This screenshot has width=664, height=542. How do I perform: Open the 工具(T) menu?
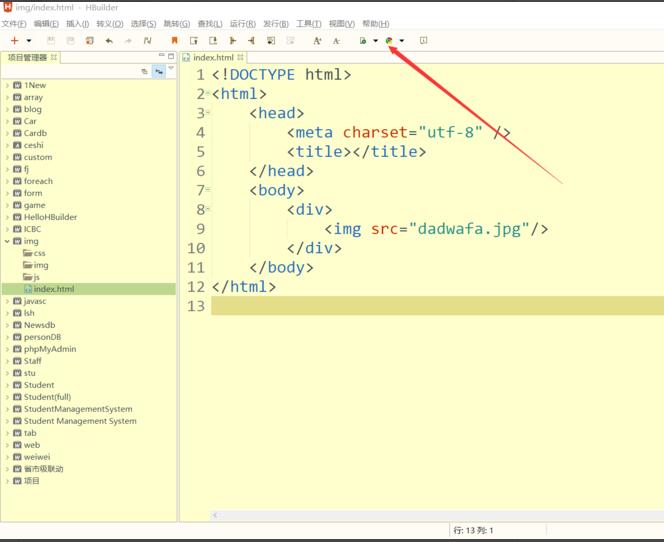point(308,23)
